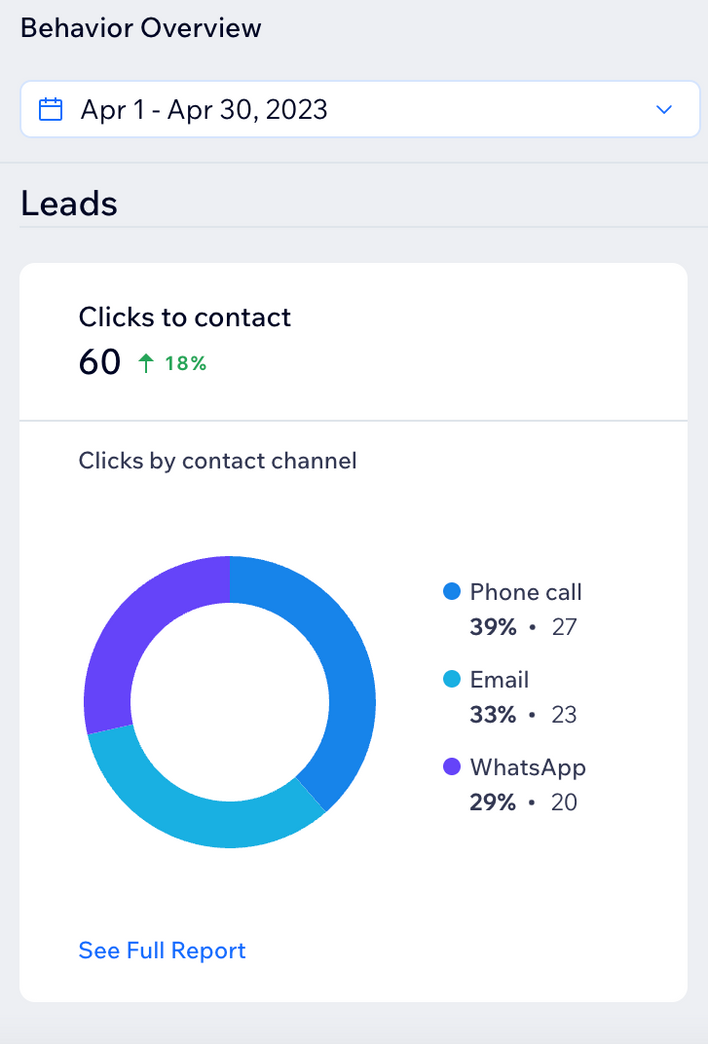
Task: Select the cyan Email donut segment
Action: (x=200, y=805)
